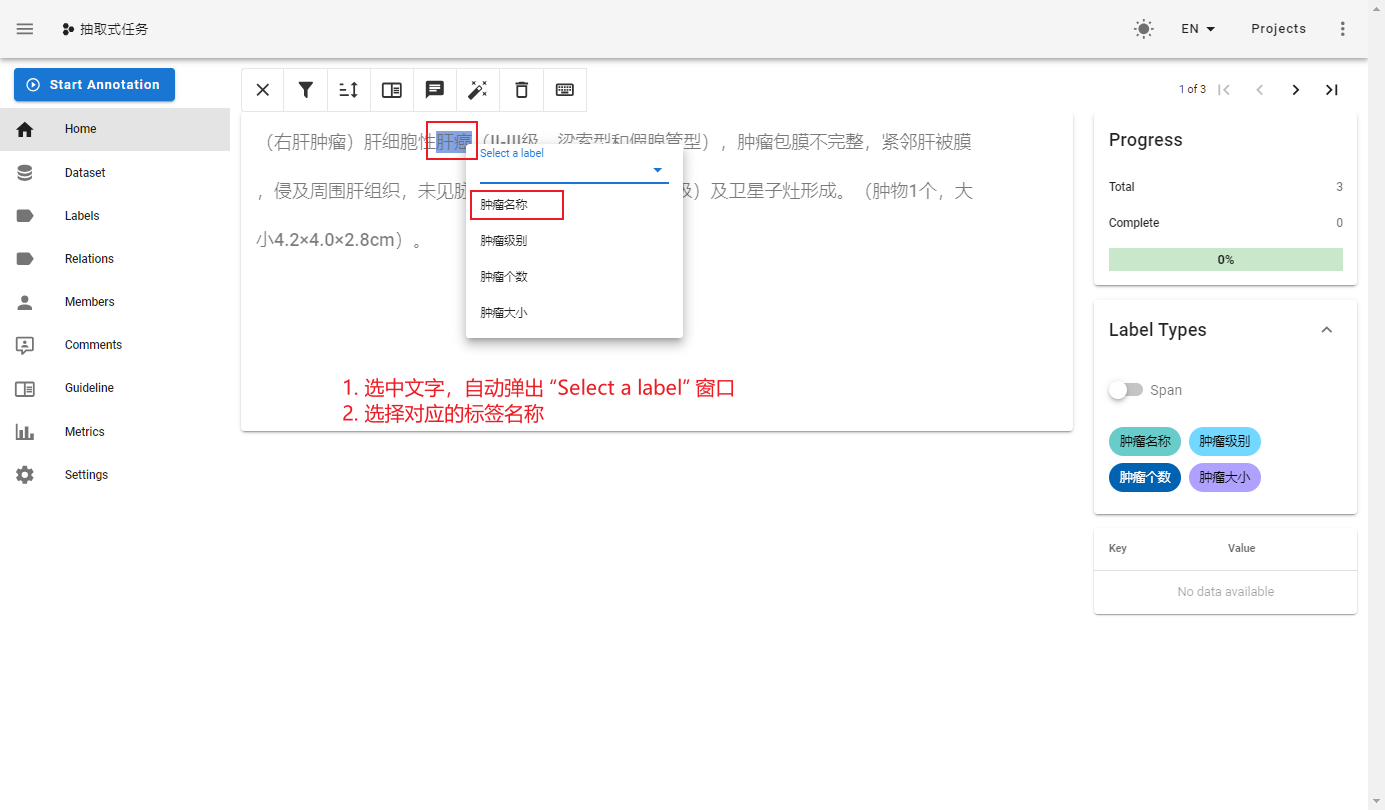Toggle the light/dark theme sun icon

coord(1144,29)
